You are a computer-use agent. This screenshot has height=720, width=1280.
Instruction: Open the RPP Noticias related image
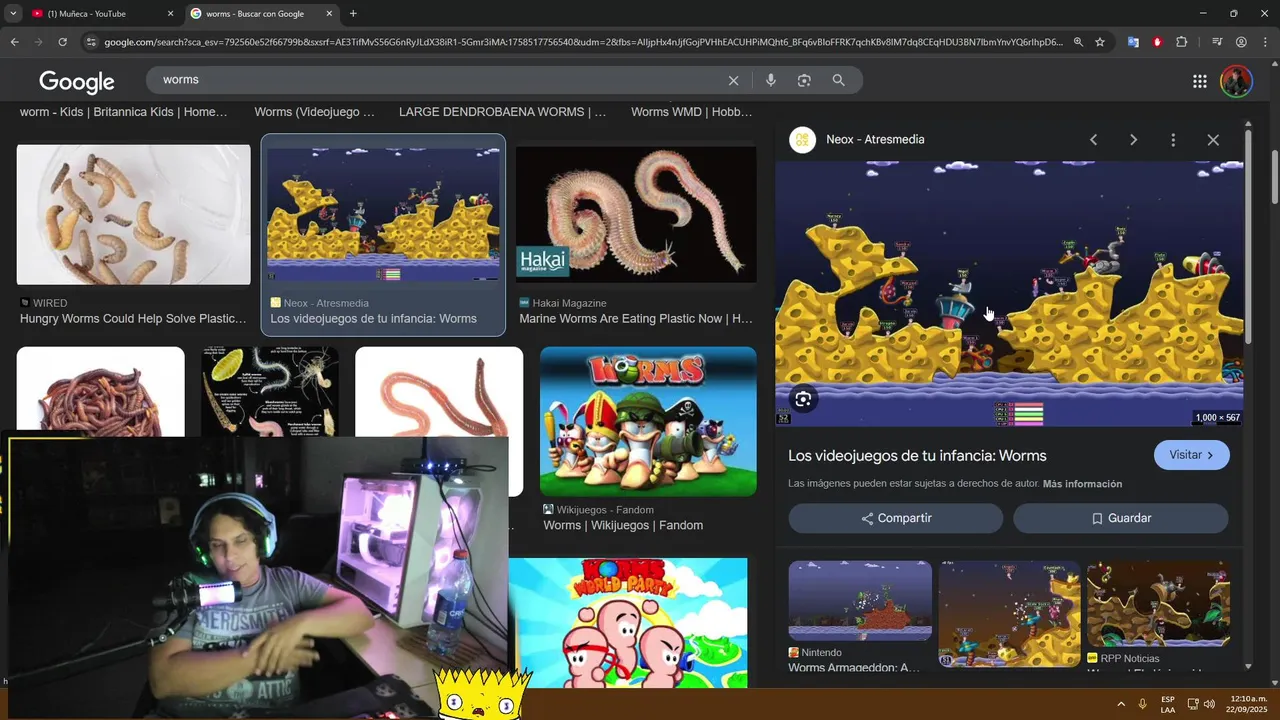pos(1158,604)
